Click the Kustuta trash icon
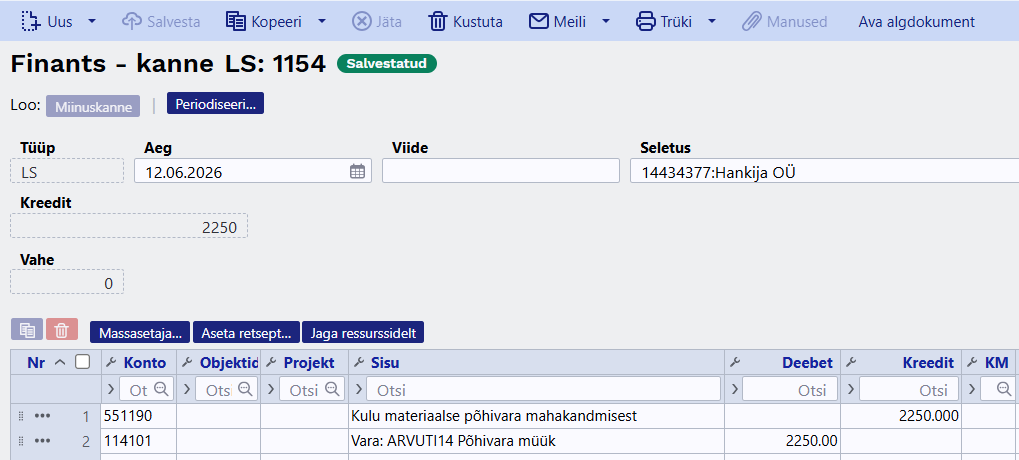 coord(438,21)
